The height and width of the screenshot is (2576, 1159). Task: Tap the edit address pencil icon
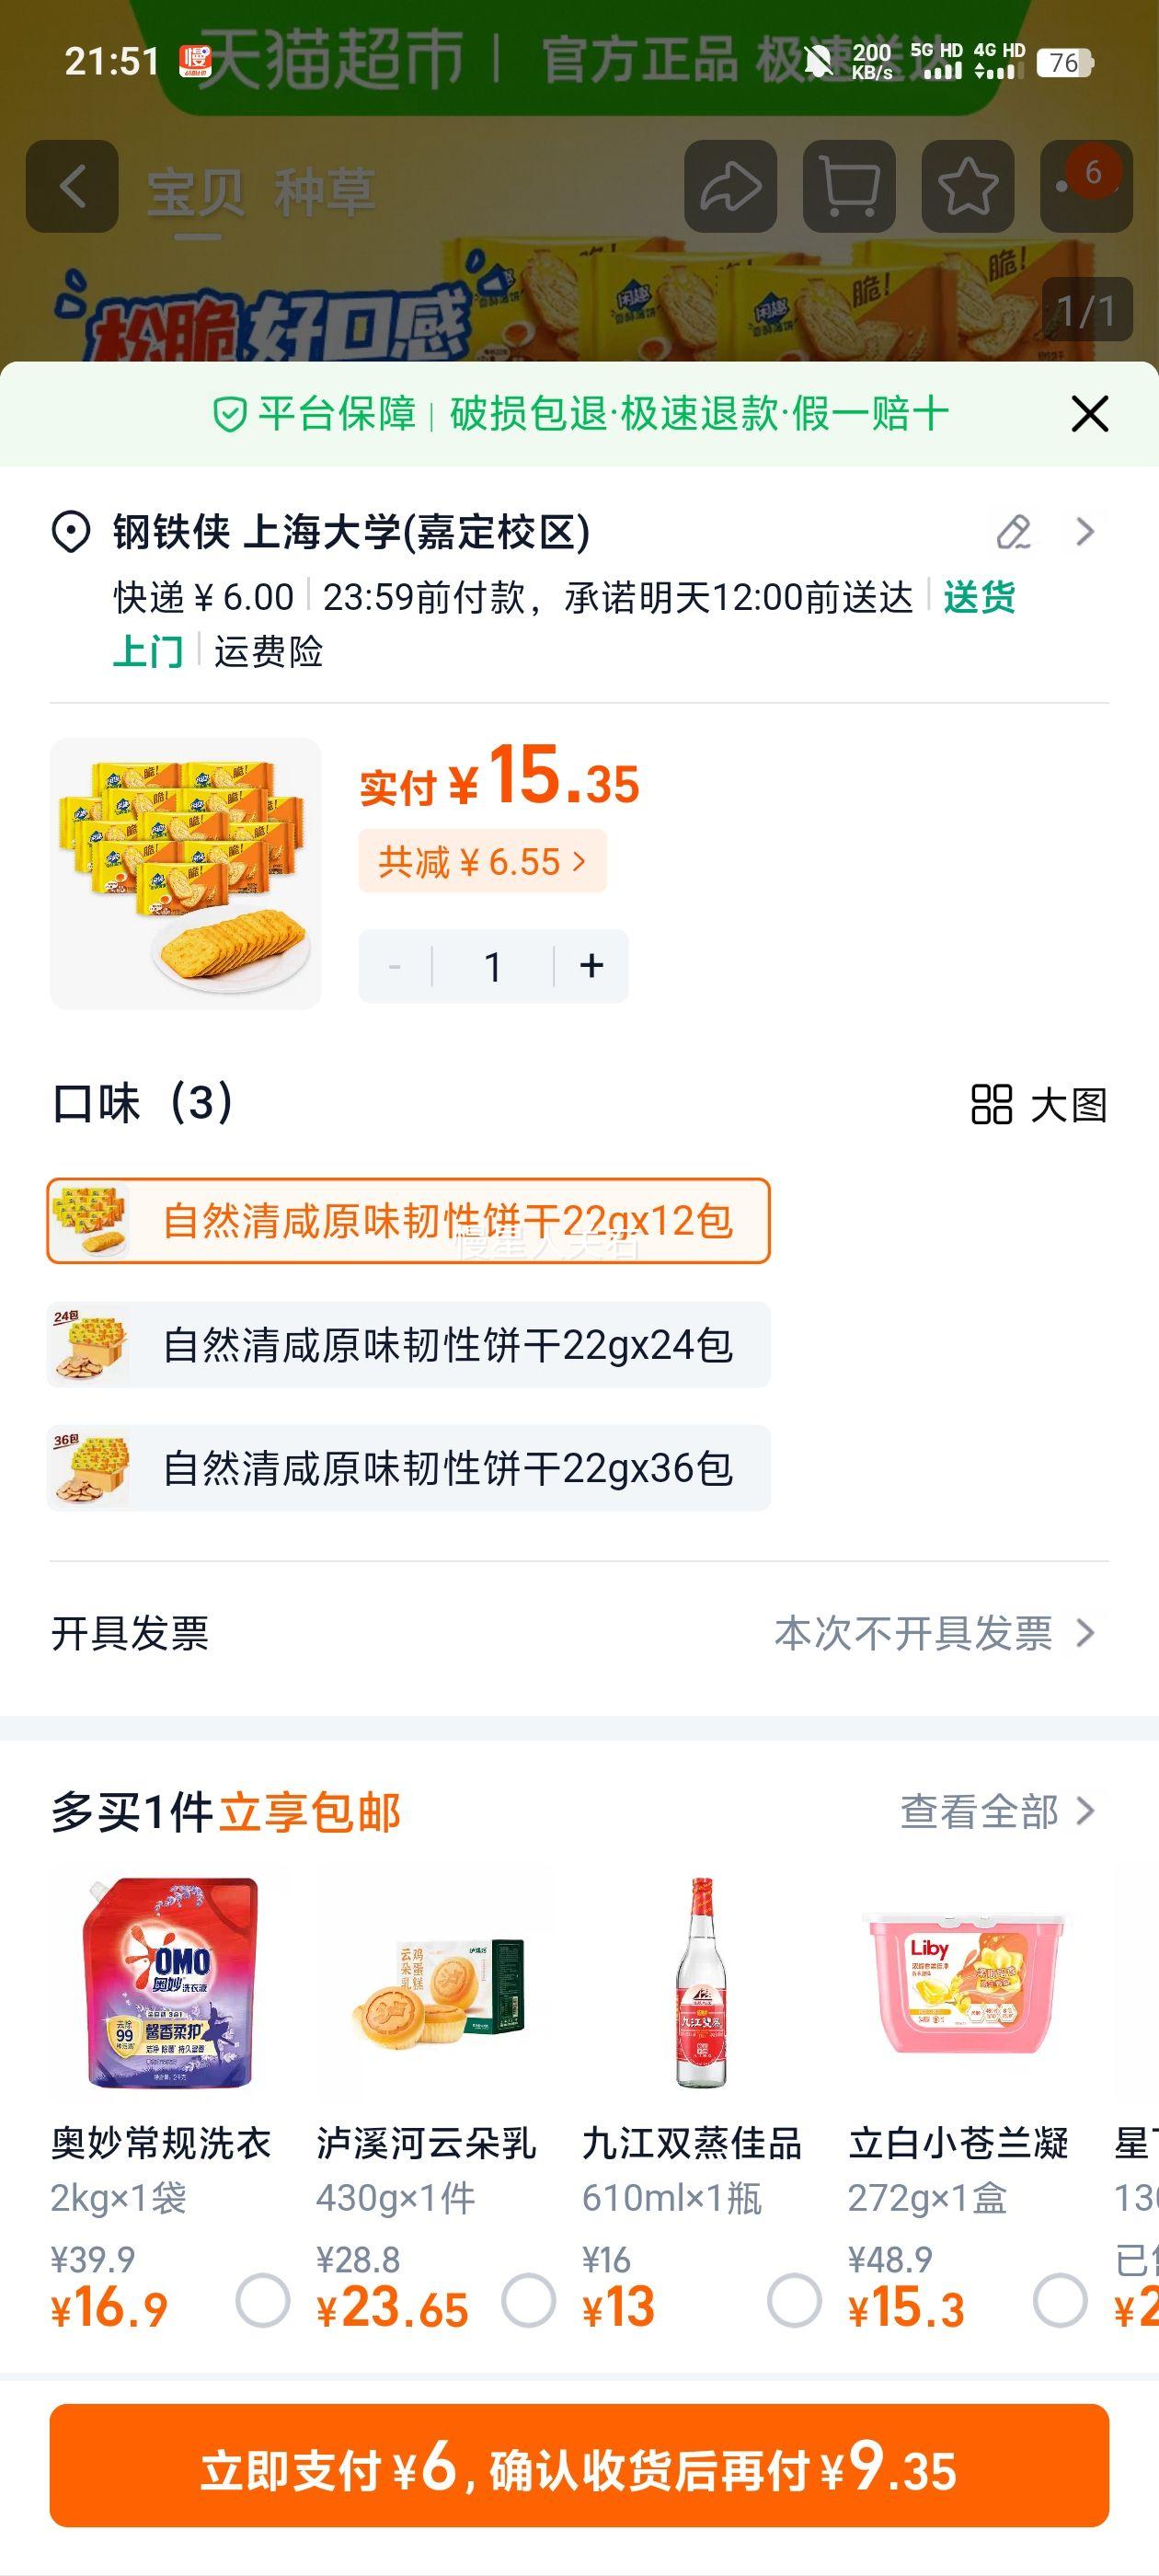(x=1013, y=532)
